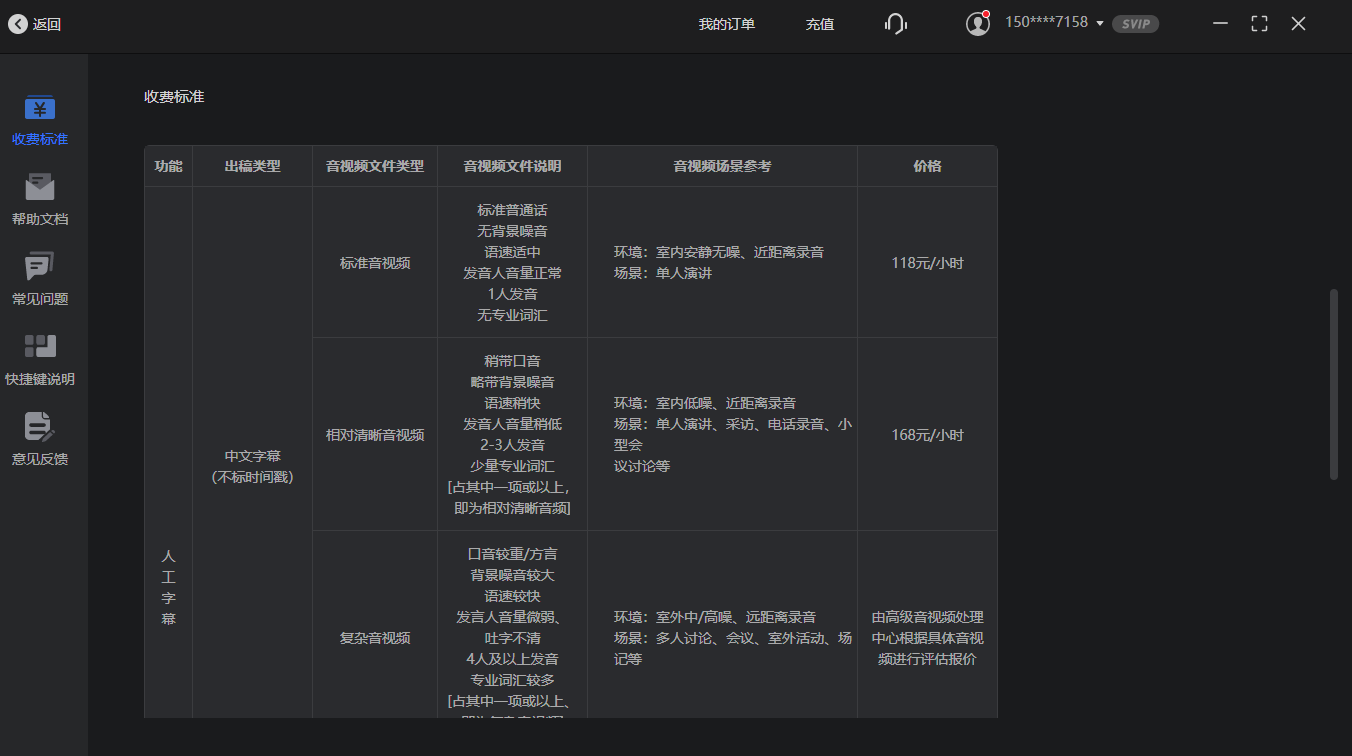
Task: View 快捷键说明 shortcut keys icon
Action: (x=39, y=345)
